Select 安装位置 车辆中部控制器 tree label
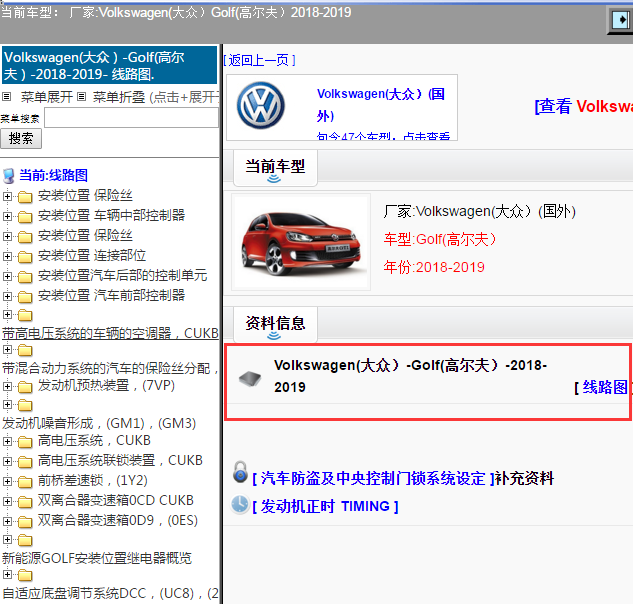633x604 pixels. 111,215
